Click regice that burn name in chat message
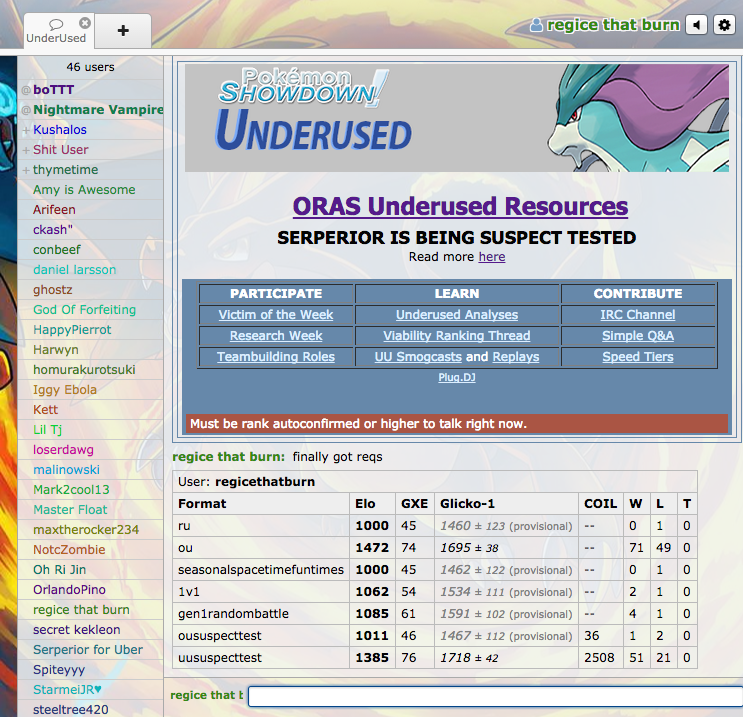Viewport: 743px width, 717px height. (228, 457)
